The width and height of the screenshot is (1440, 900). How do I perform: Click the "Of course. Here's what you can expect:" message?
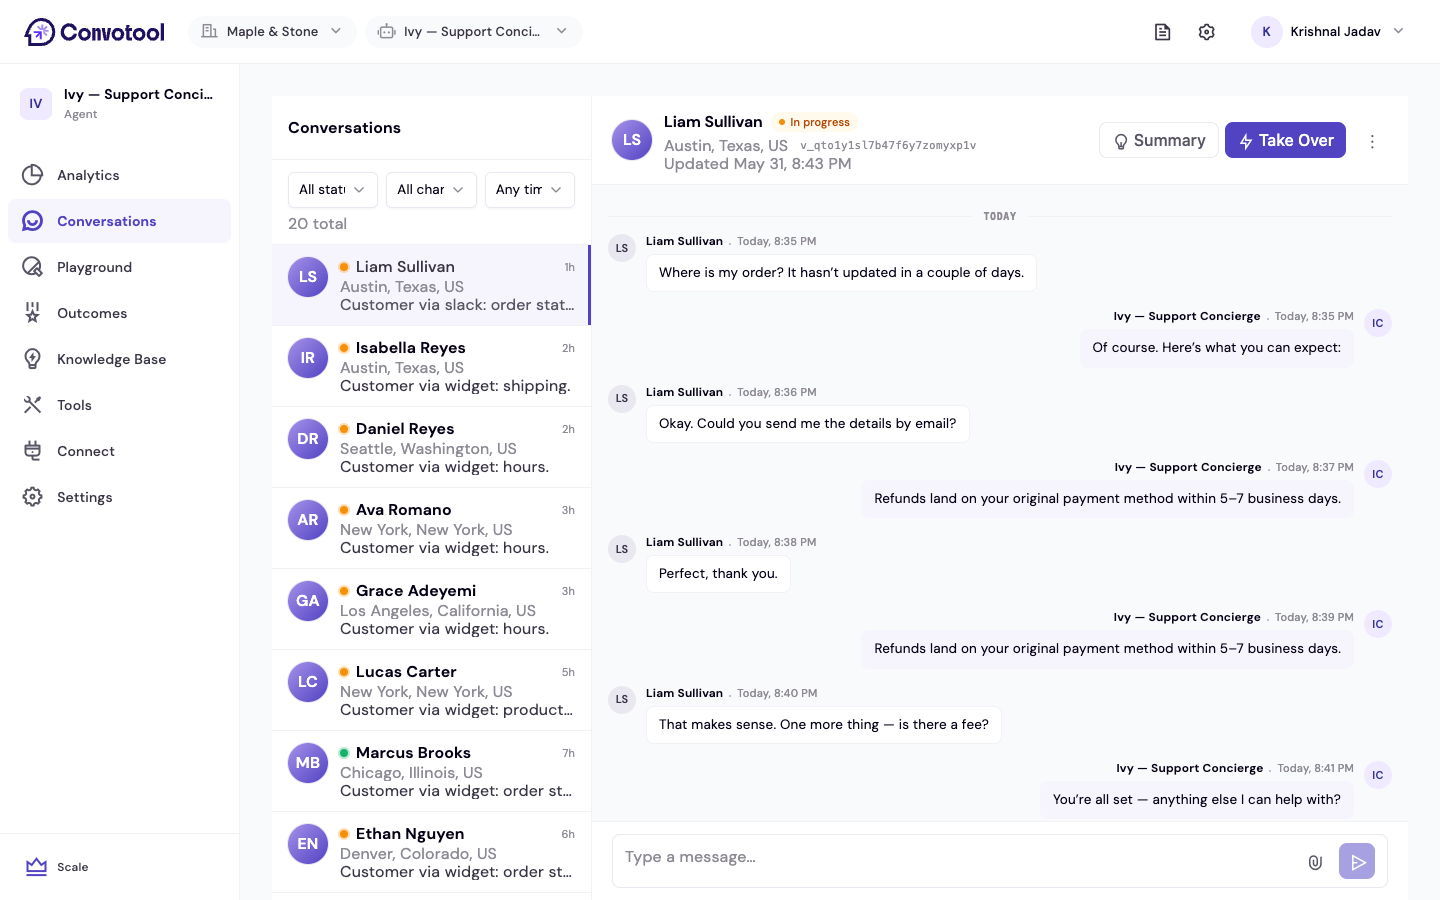(x=1217, y=348)
